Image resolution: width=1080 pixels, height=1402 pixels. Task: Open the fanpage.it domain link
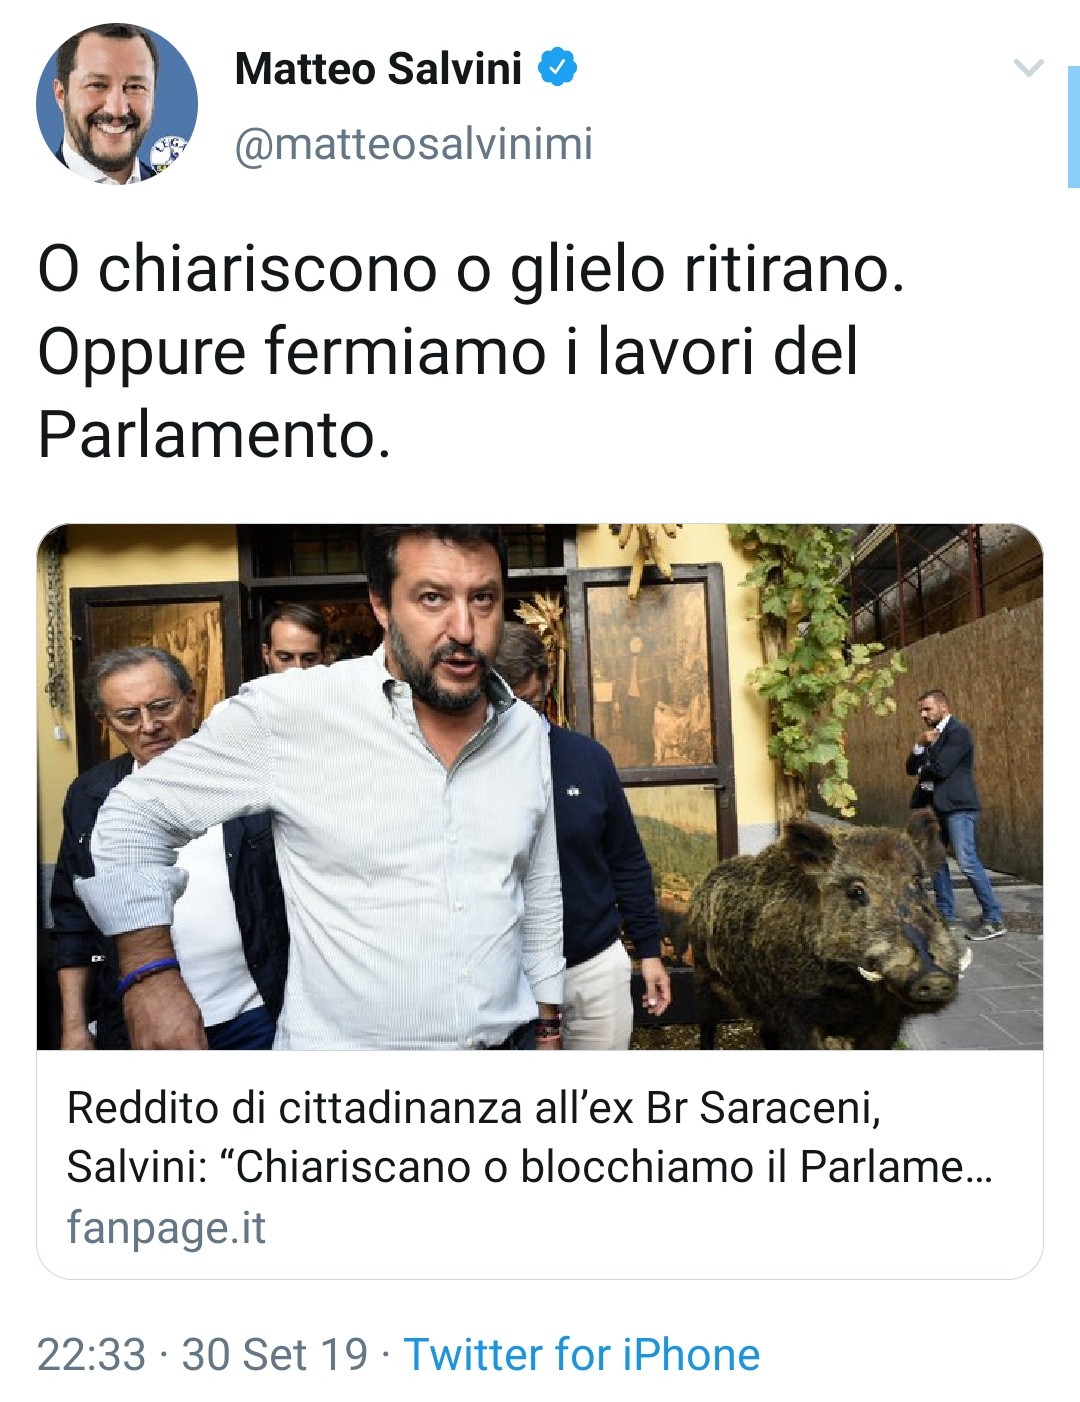point(166,1227)
